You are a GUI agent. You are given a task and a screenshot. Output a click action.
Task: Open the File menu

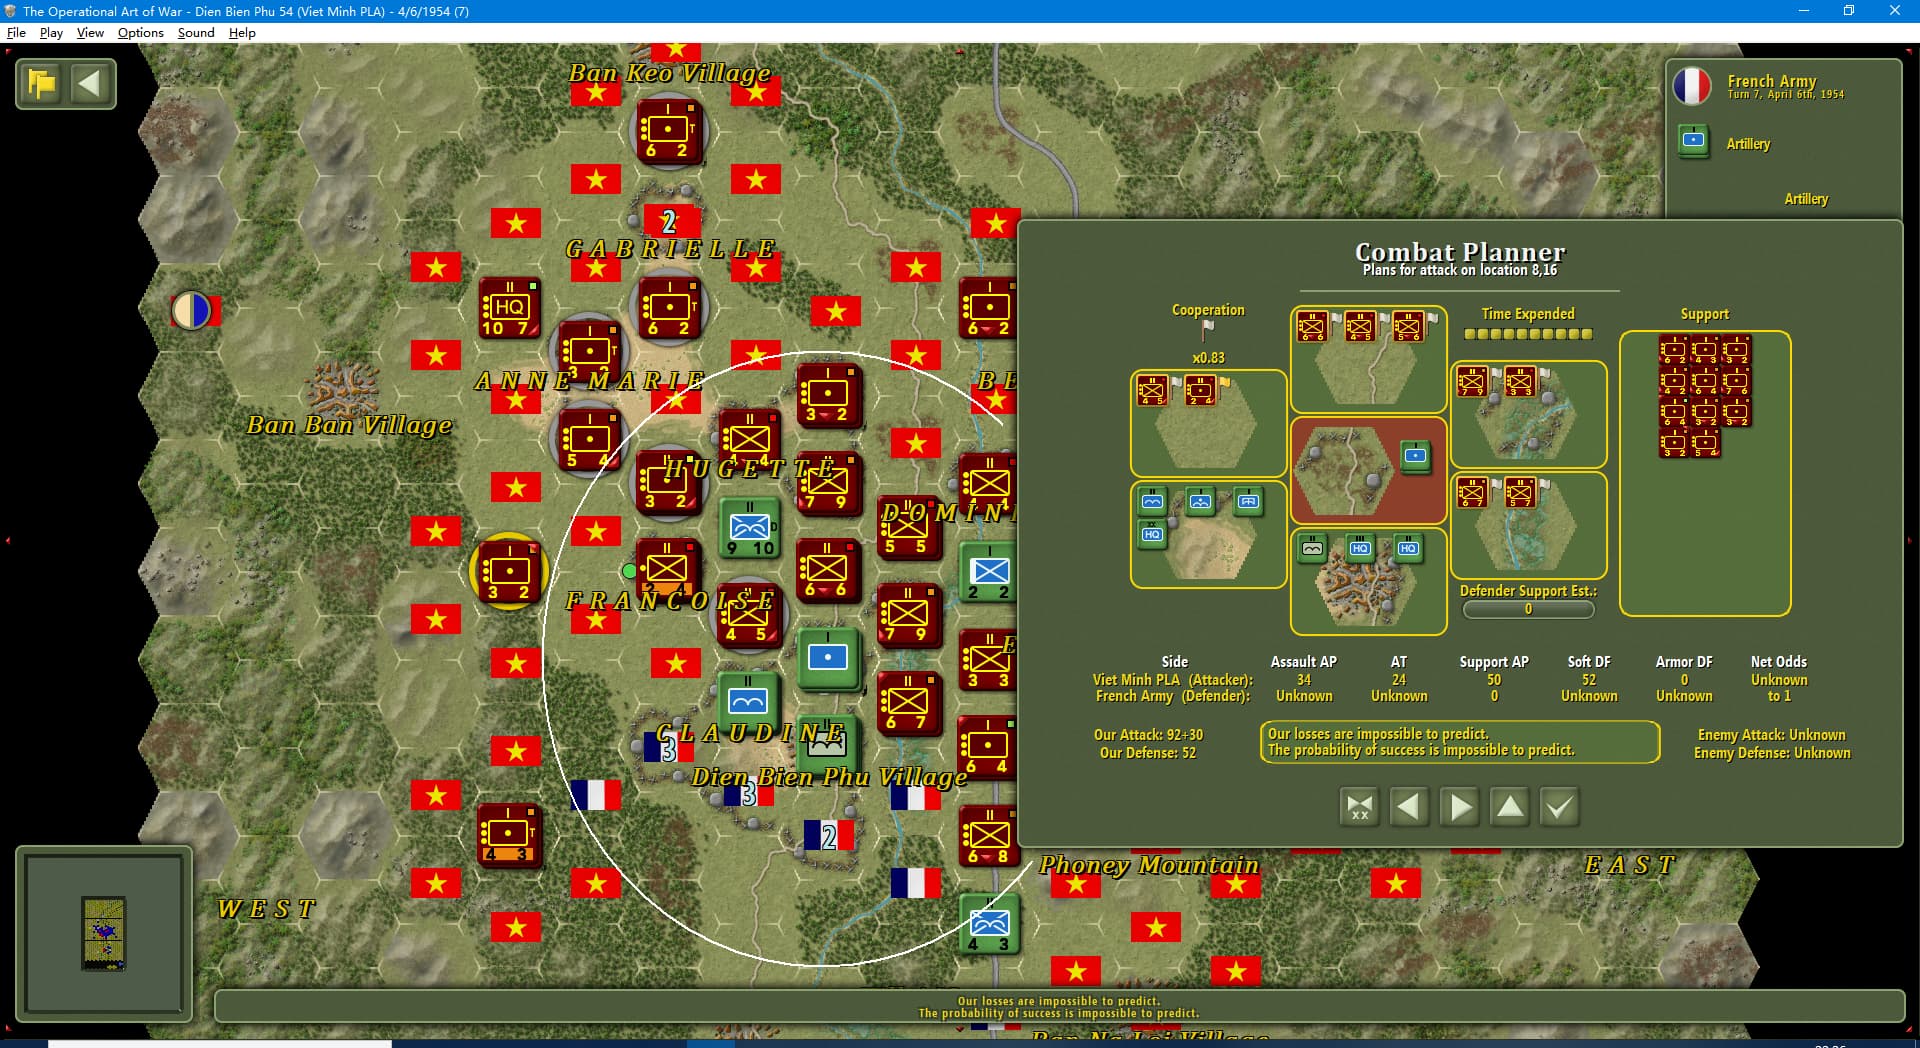point(16,32)
